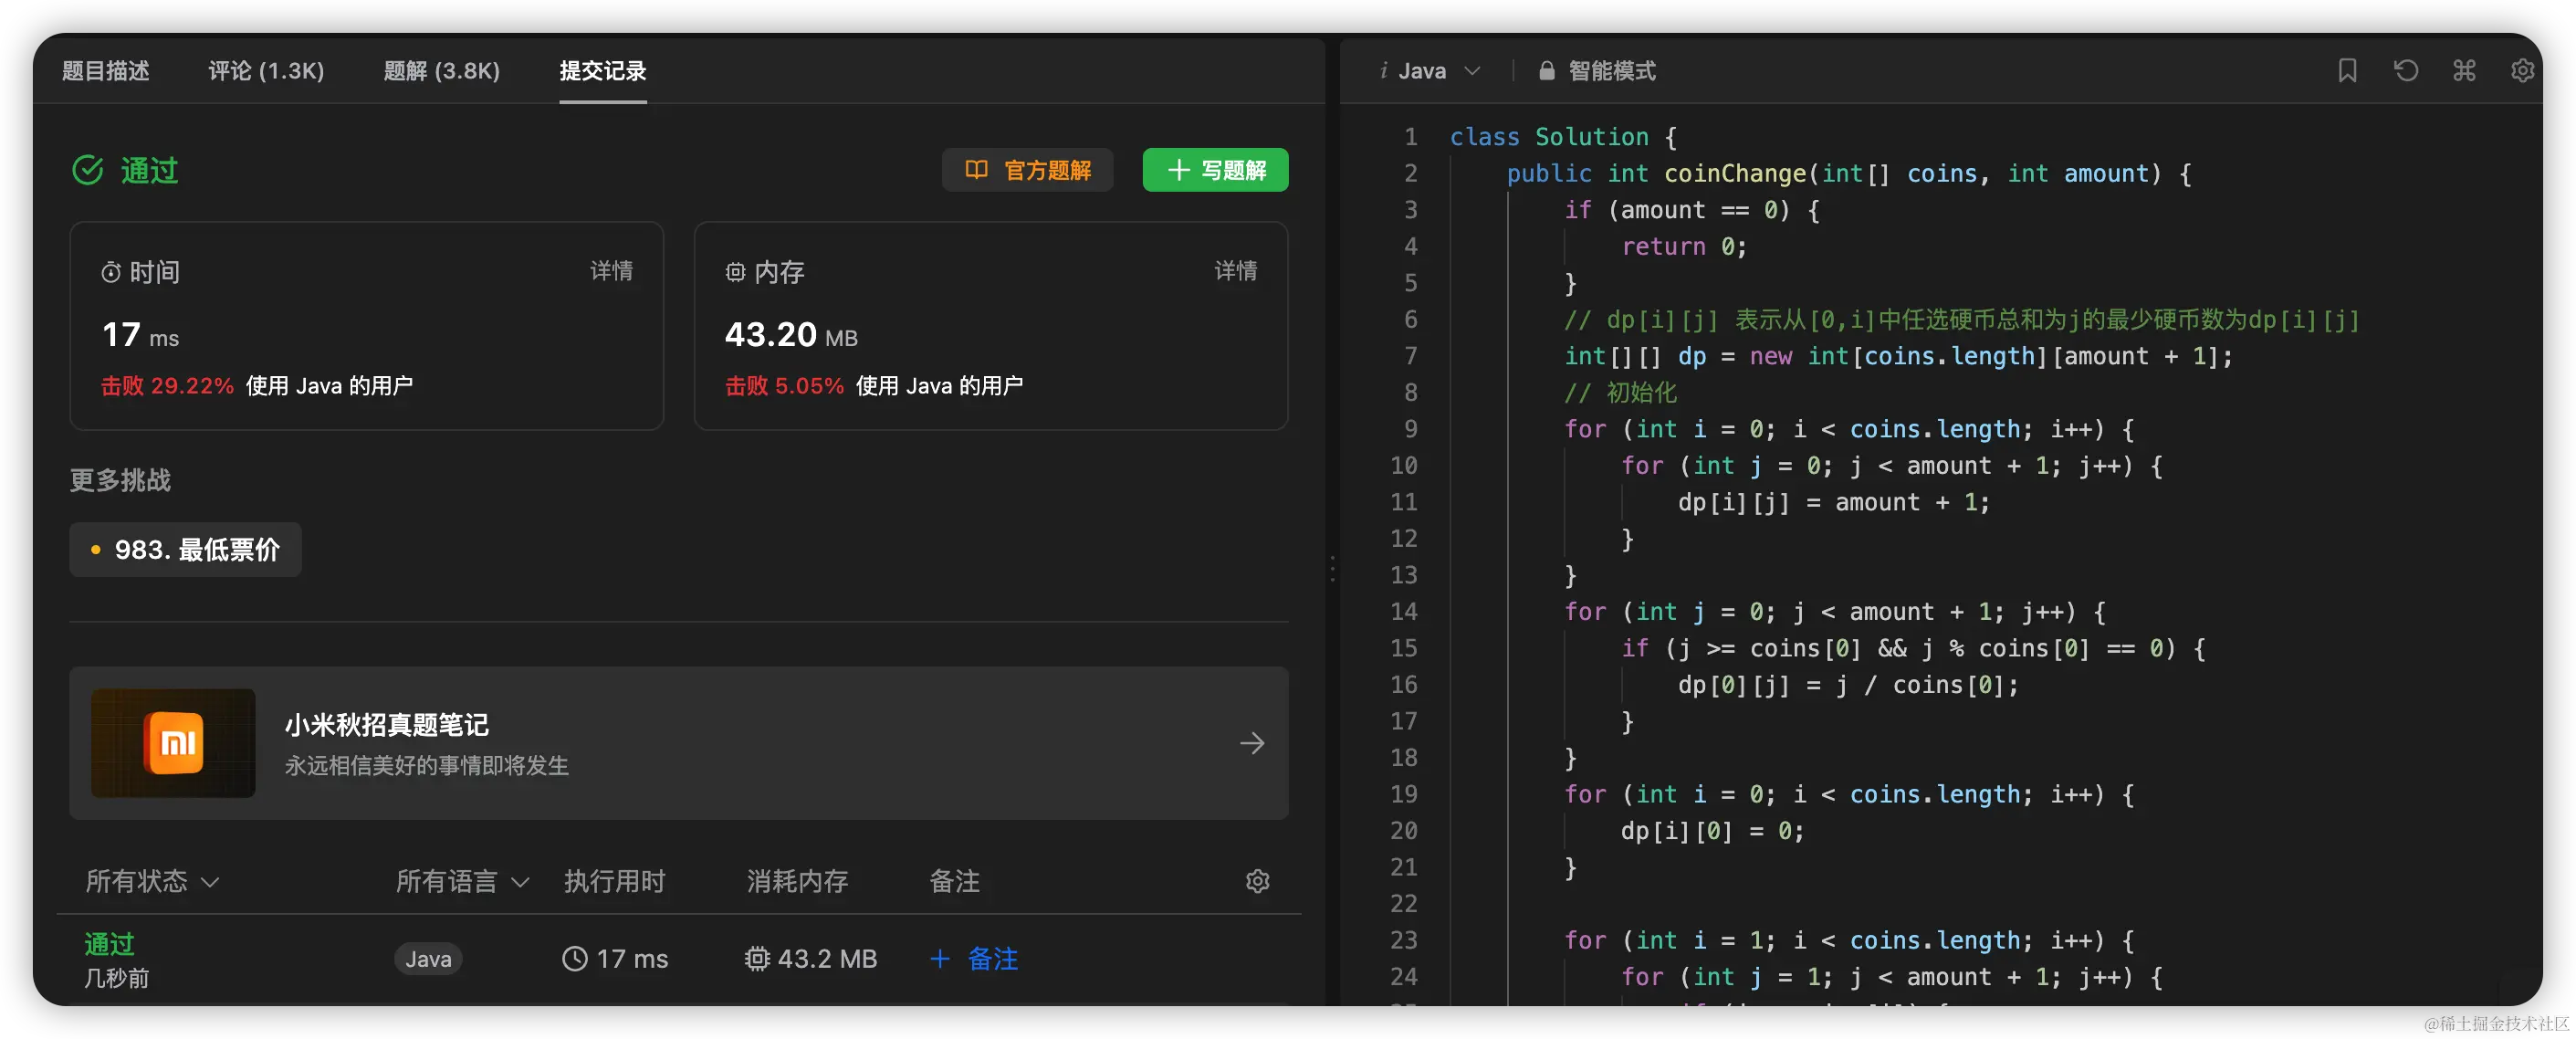Screen dimensions: 2576x1039
Task: Open editor settings gear icon
Action: (x=2522, y=71)
